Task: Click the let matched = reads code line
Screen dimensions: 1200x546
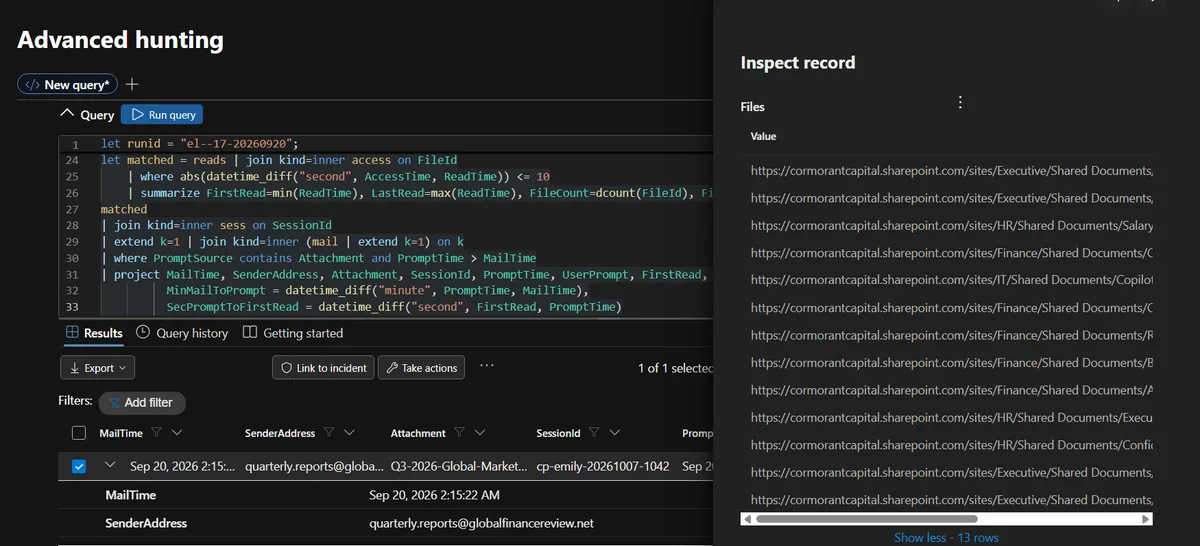Action: [x=279, y=160]
